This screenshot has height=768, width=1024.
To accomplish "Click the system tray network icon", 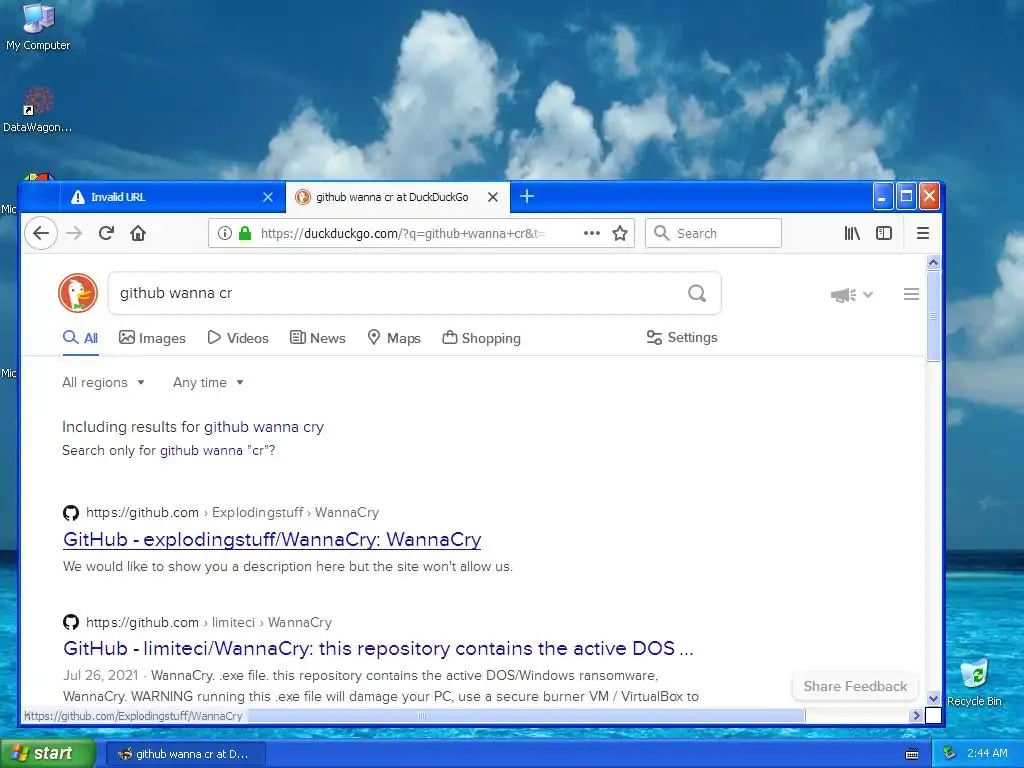I will point(950,753).
